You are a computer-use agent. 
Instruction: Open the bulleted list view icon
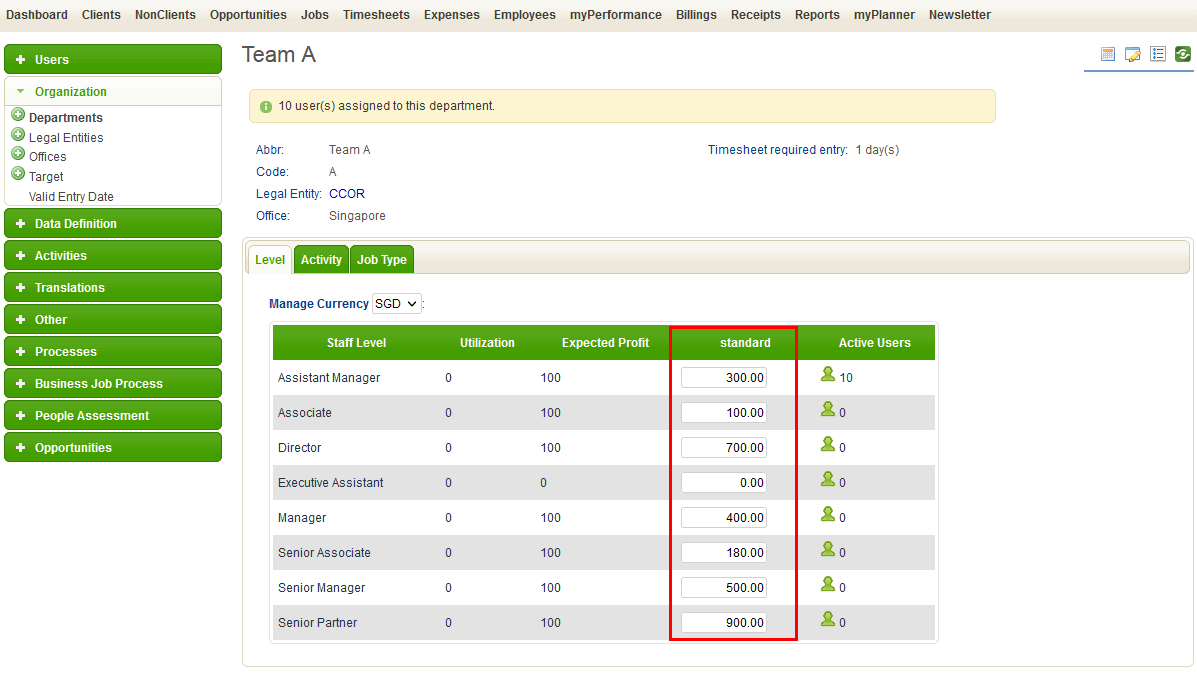1158,54
